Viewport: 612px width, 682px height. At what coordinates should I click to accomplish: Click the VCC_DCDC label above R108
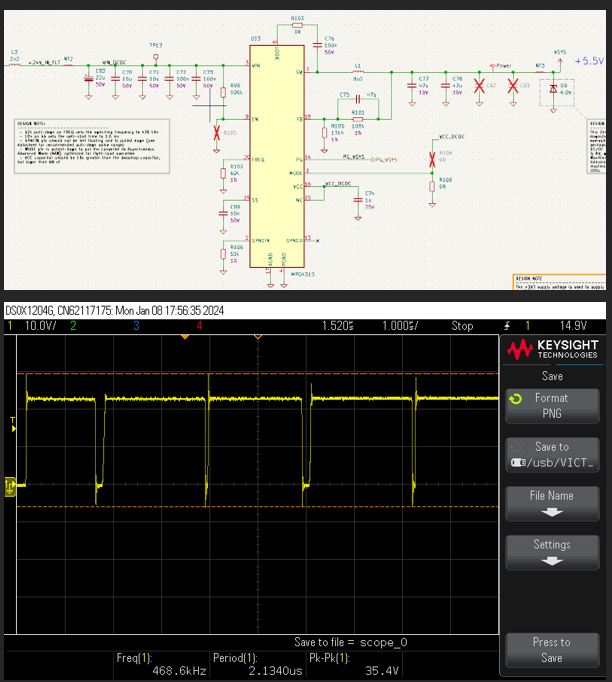point(451,137)
